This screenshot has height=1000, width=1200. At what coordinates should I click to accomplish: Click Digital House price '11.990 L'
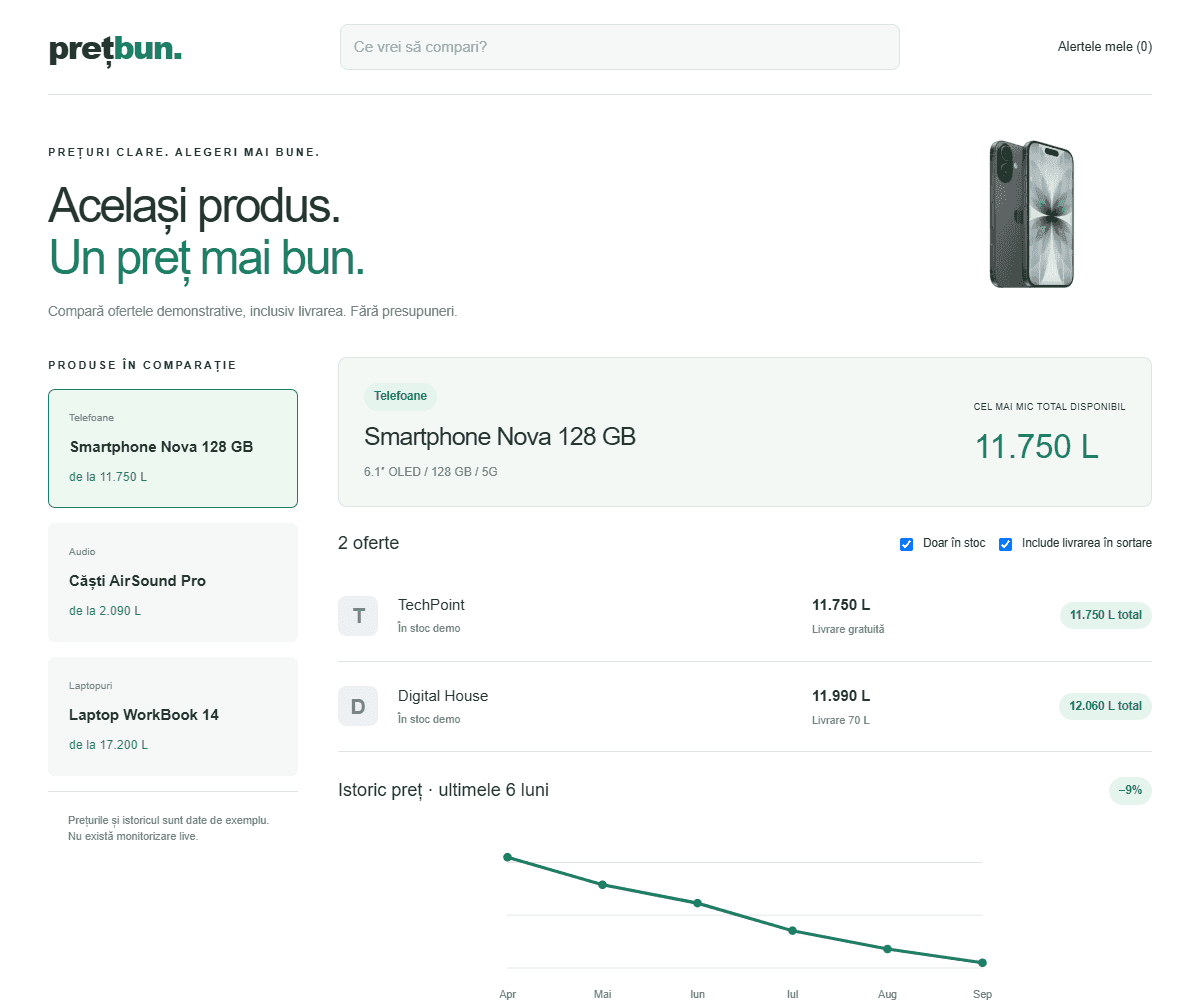[841, 696]
